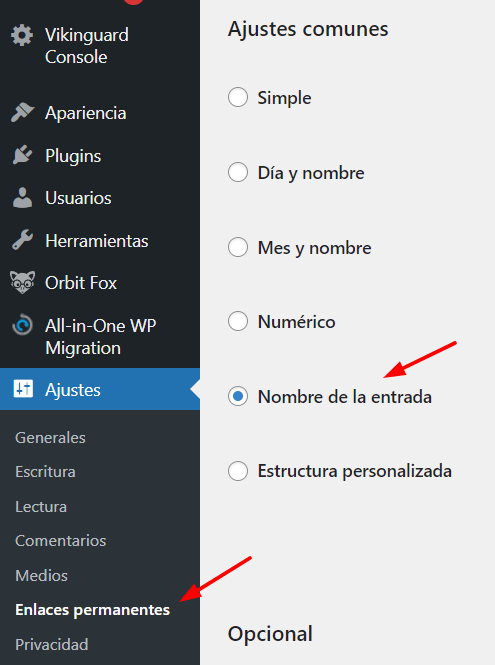Select the Simple permalink radio button

(x=238, y=97)
